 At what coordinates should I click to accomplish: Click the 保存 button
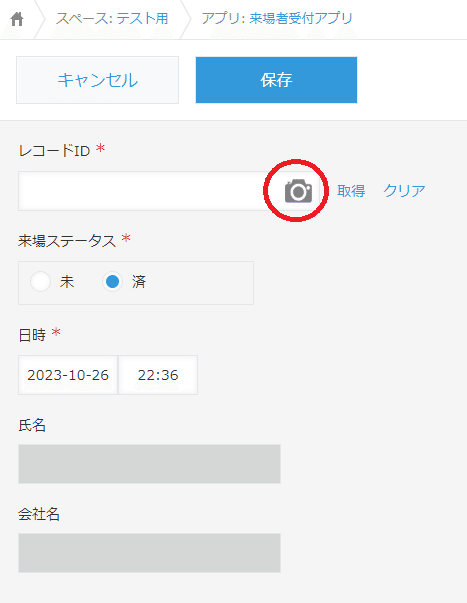click(x=276, y=80)
